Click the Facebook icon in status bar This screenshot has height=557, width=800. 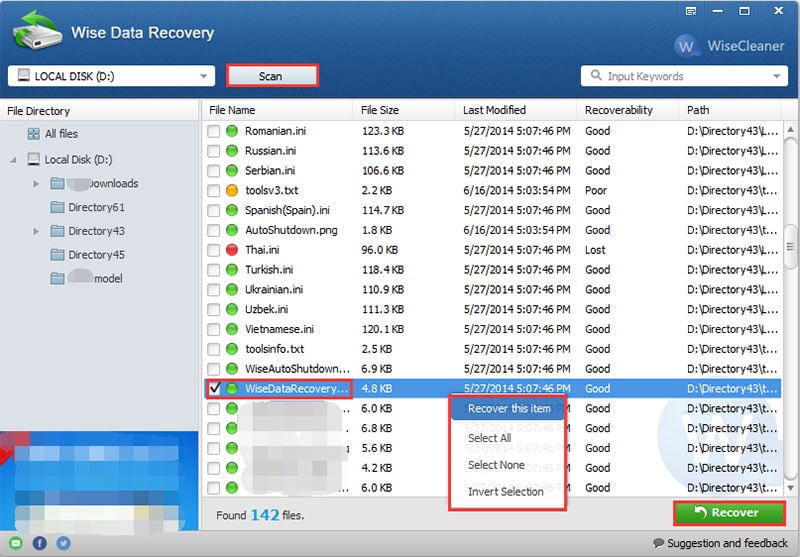click(40, 543)
